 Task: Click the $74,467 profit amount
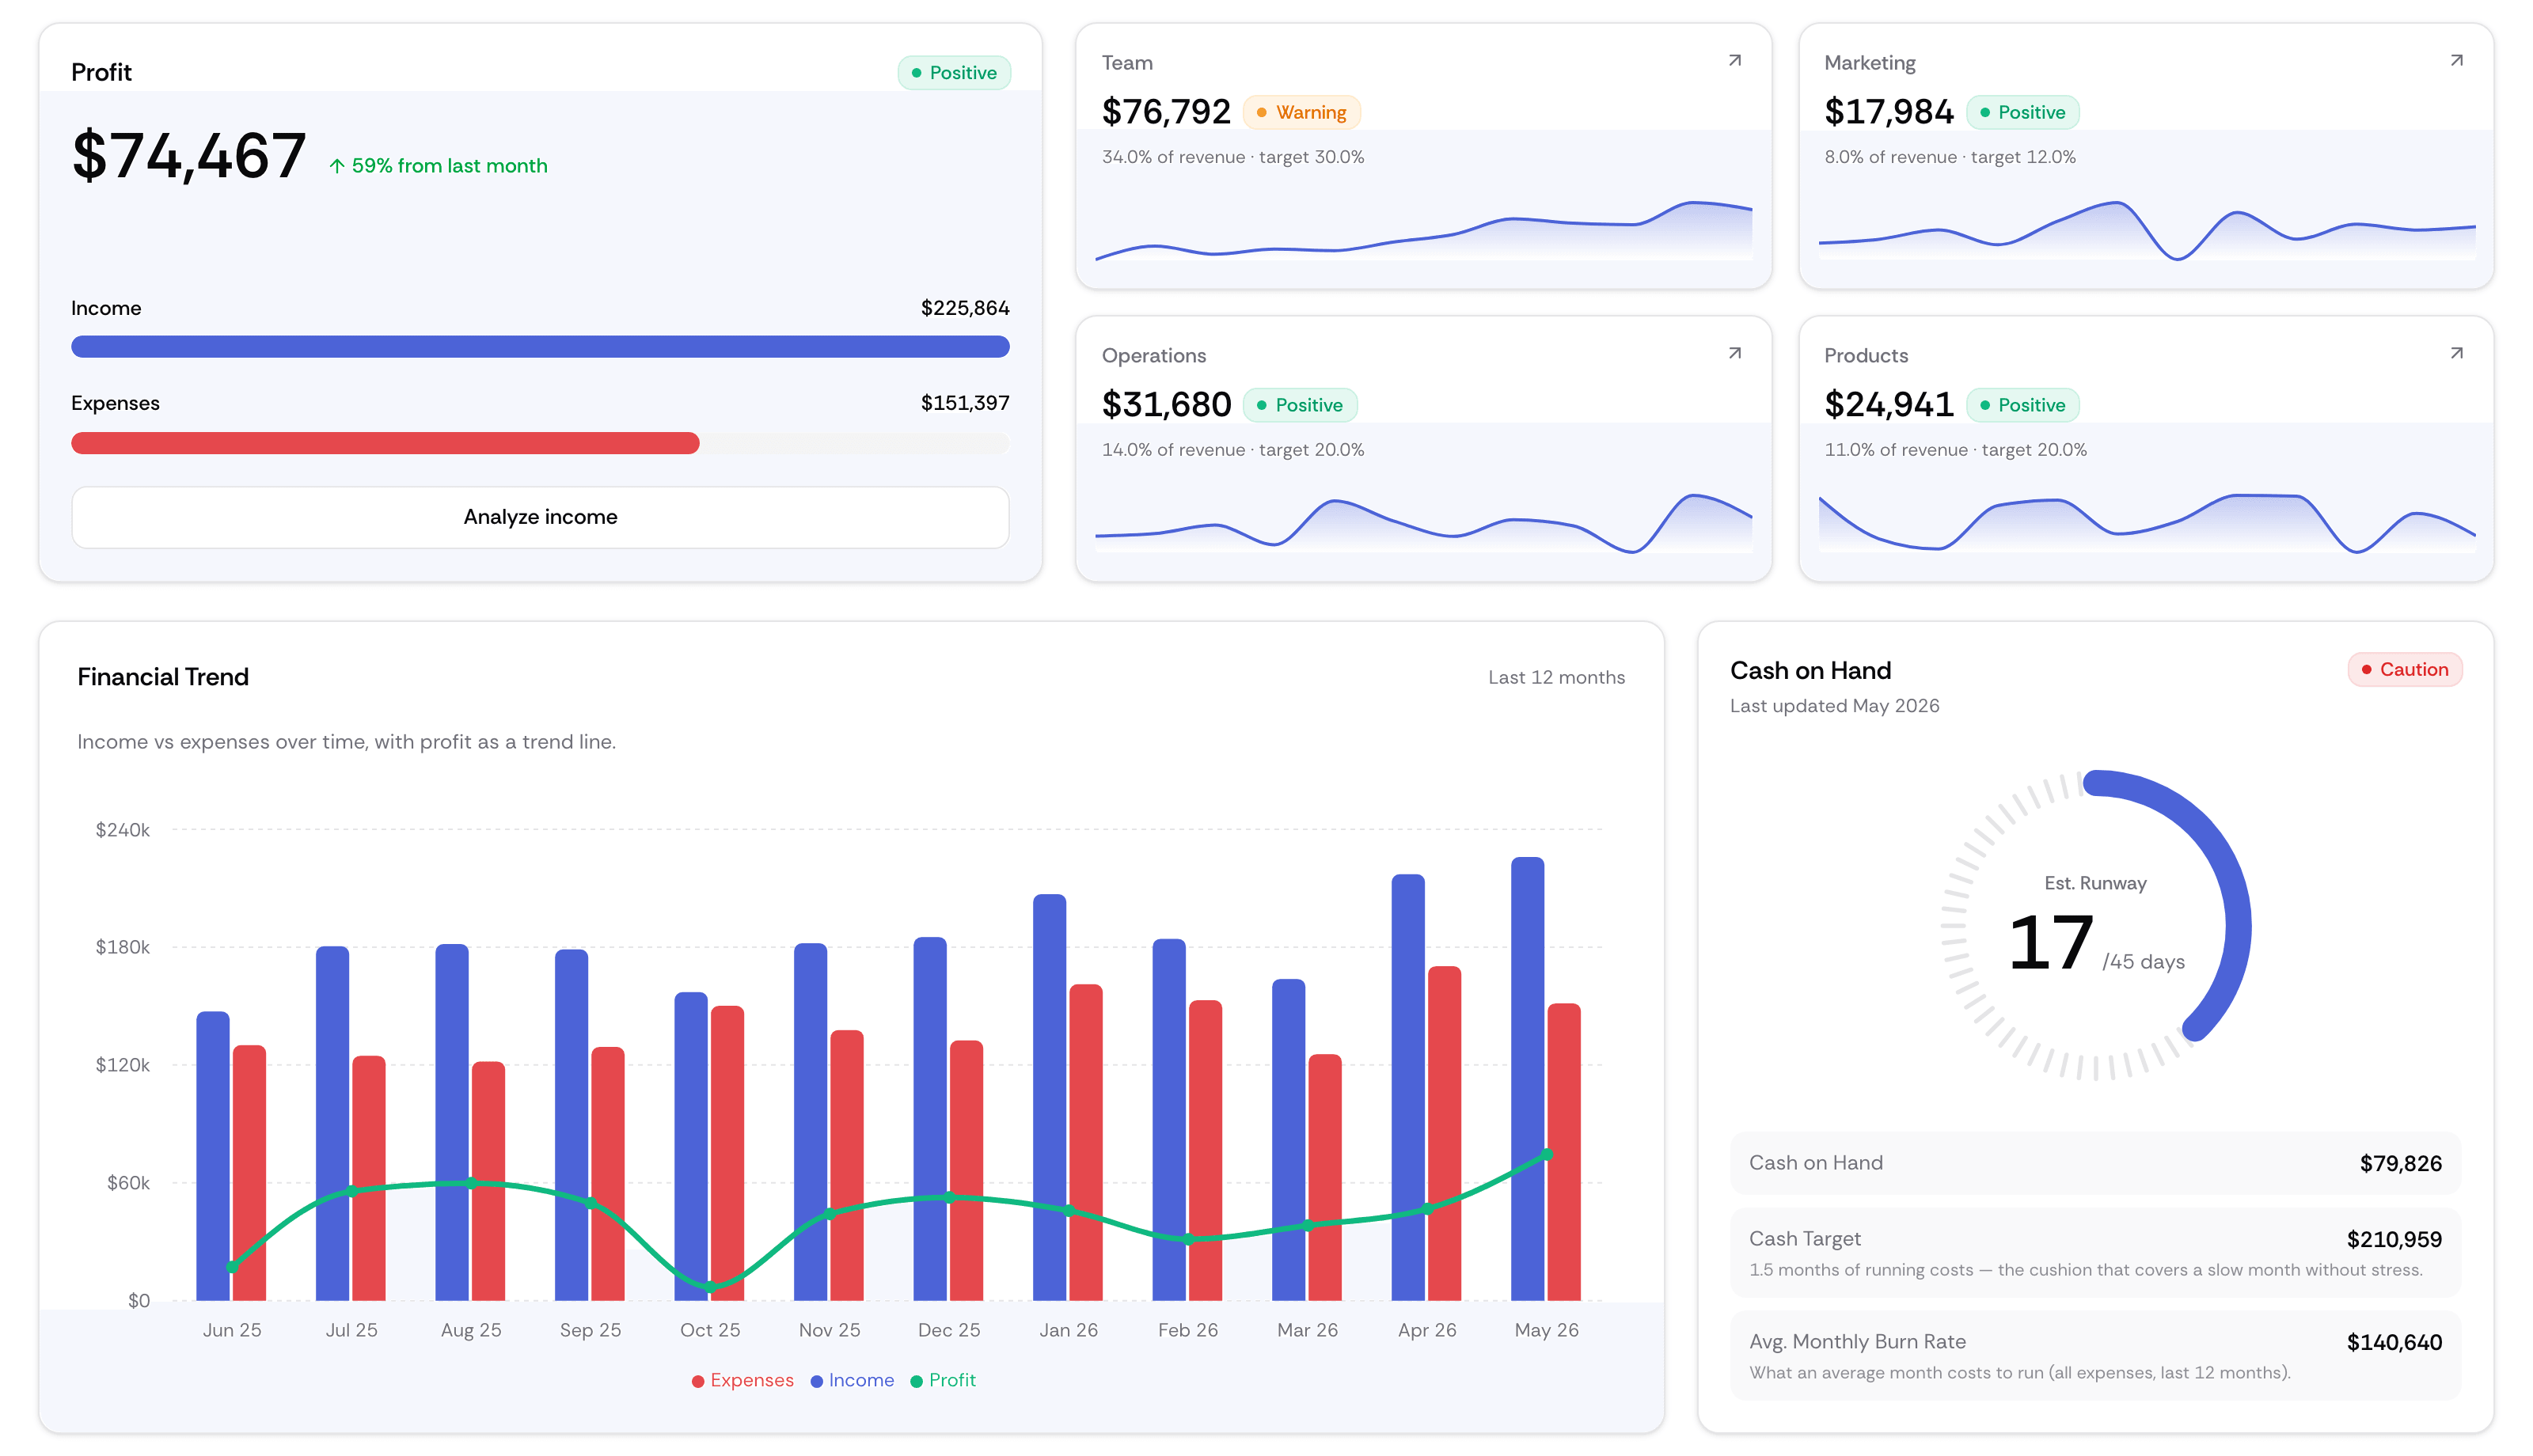189,155
